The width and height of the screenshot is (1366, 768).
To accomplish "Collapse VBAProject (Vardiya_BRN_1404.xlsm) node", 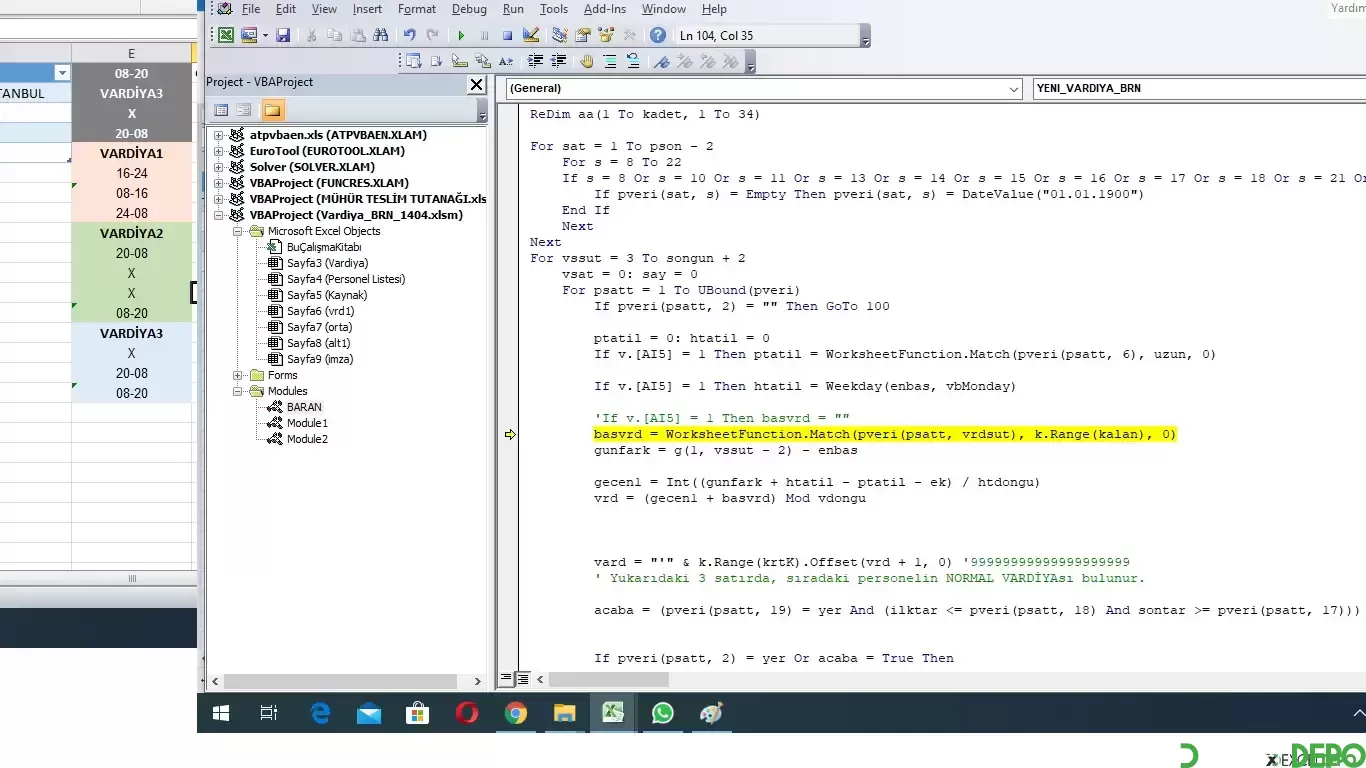I will click(218, 215).
